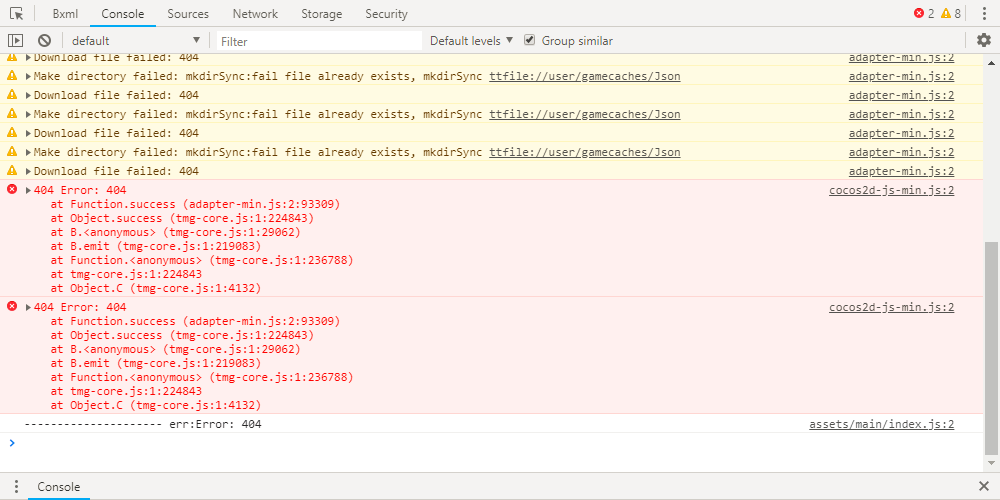Screen dimensions: 1000x500
Task: Open the assets/main/index.js:2 source link
Action: coord(881,424)
